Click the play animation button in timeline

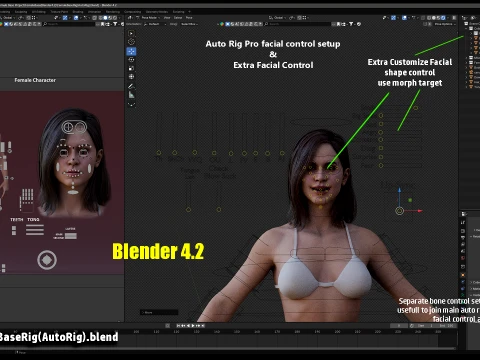tap(193, 325)
